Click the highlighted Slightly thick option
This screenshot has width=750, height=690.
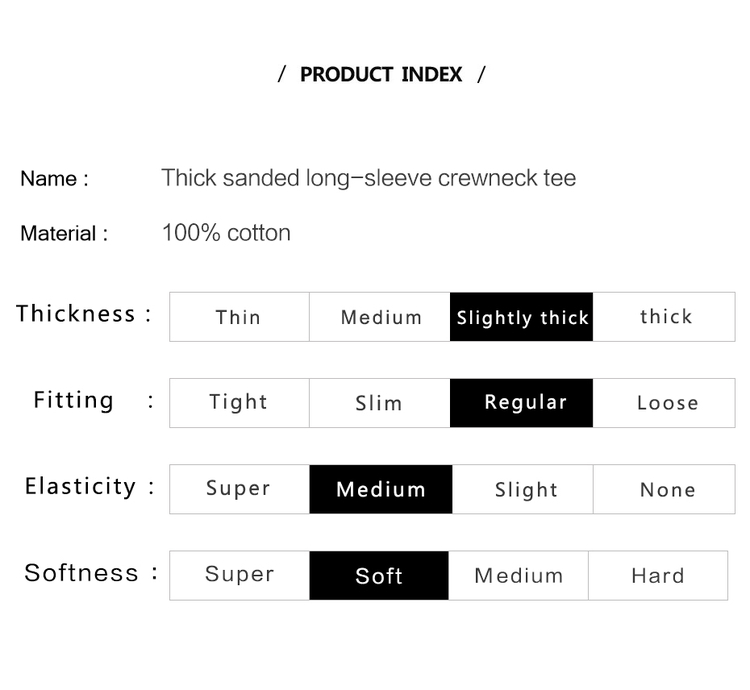pos(521,317)
